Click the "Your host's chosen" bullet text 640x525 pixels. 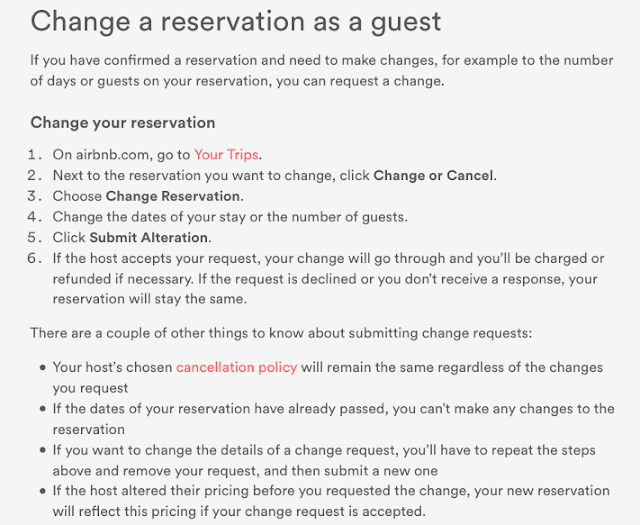tap(112, 367)
